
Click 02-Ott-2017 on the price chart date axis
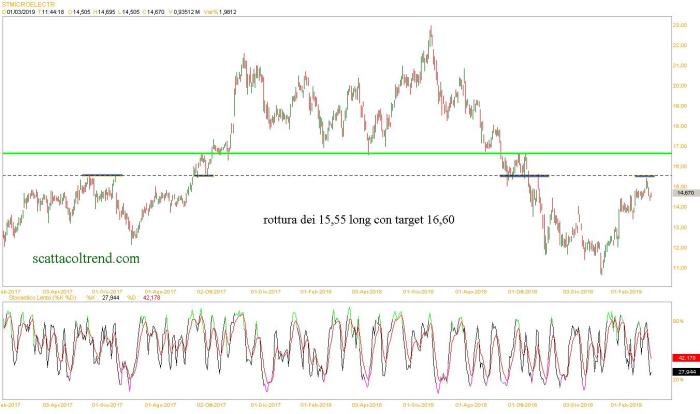click(x=211, y=292)
